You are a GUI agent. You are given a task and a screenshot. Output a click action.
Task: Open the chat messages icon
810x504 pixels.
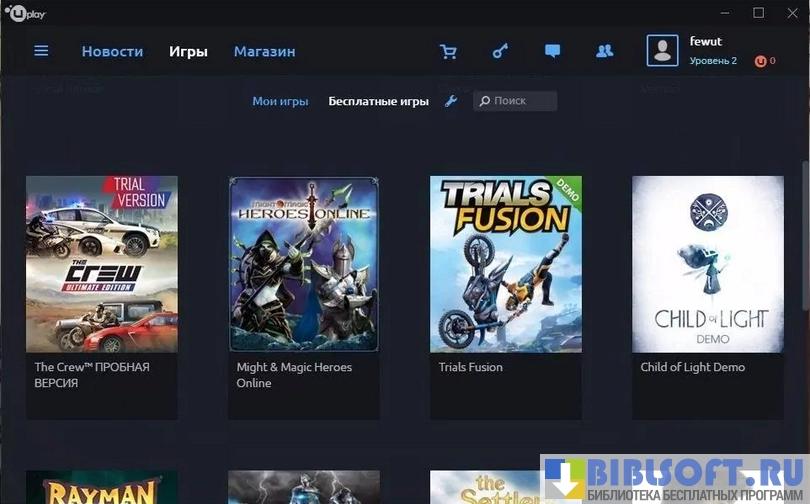tap(552, 51)
